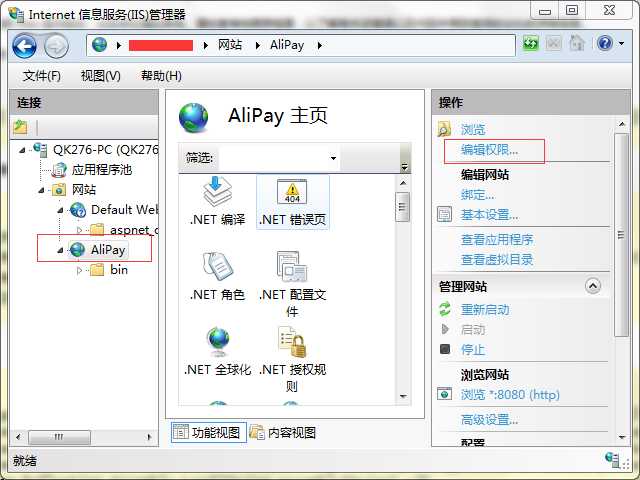
Task: Click the 查看应用程序 link
Action: pyautogui.click(x=497, y=239)
